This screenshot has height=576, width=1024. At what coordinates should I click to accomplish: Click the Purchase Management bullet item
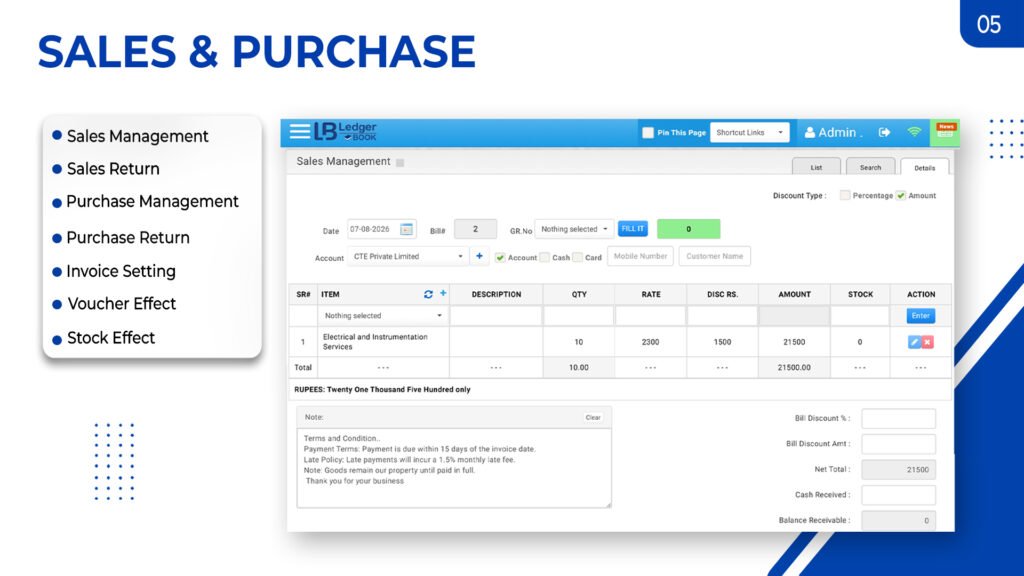(152, 202)
